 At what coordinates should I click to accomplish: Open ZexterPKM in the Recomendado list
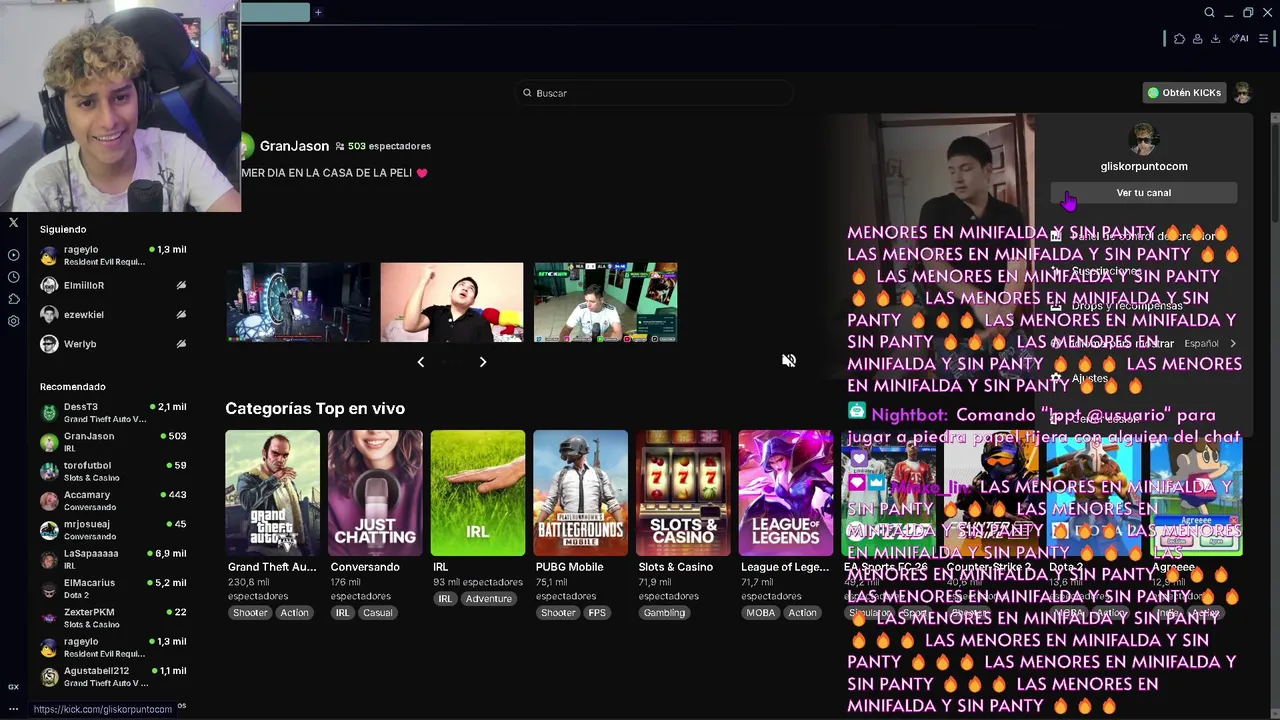coord(113,618)
